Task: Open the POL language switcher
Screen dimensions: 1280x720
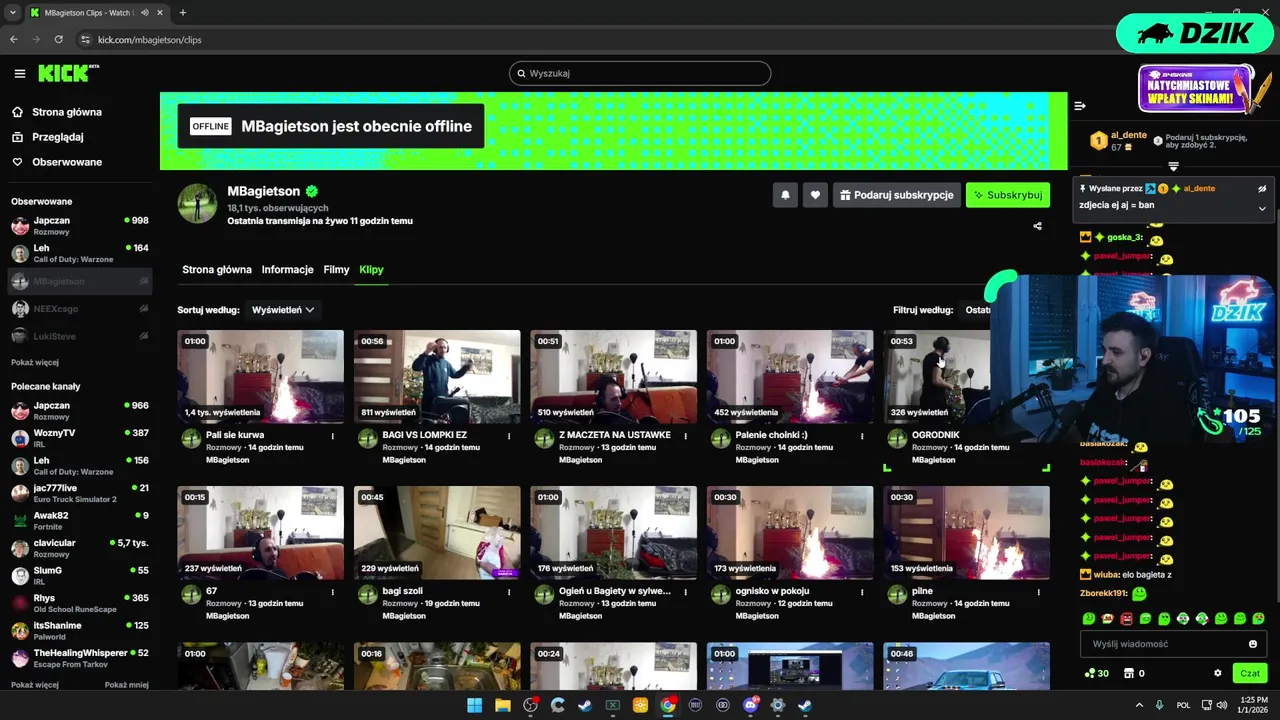Action: tap(1184, 705)
